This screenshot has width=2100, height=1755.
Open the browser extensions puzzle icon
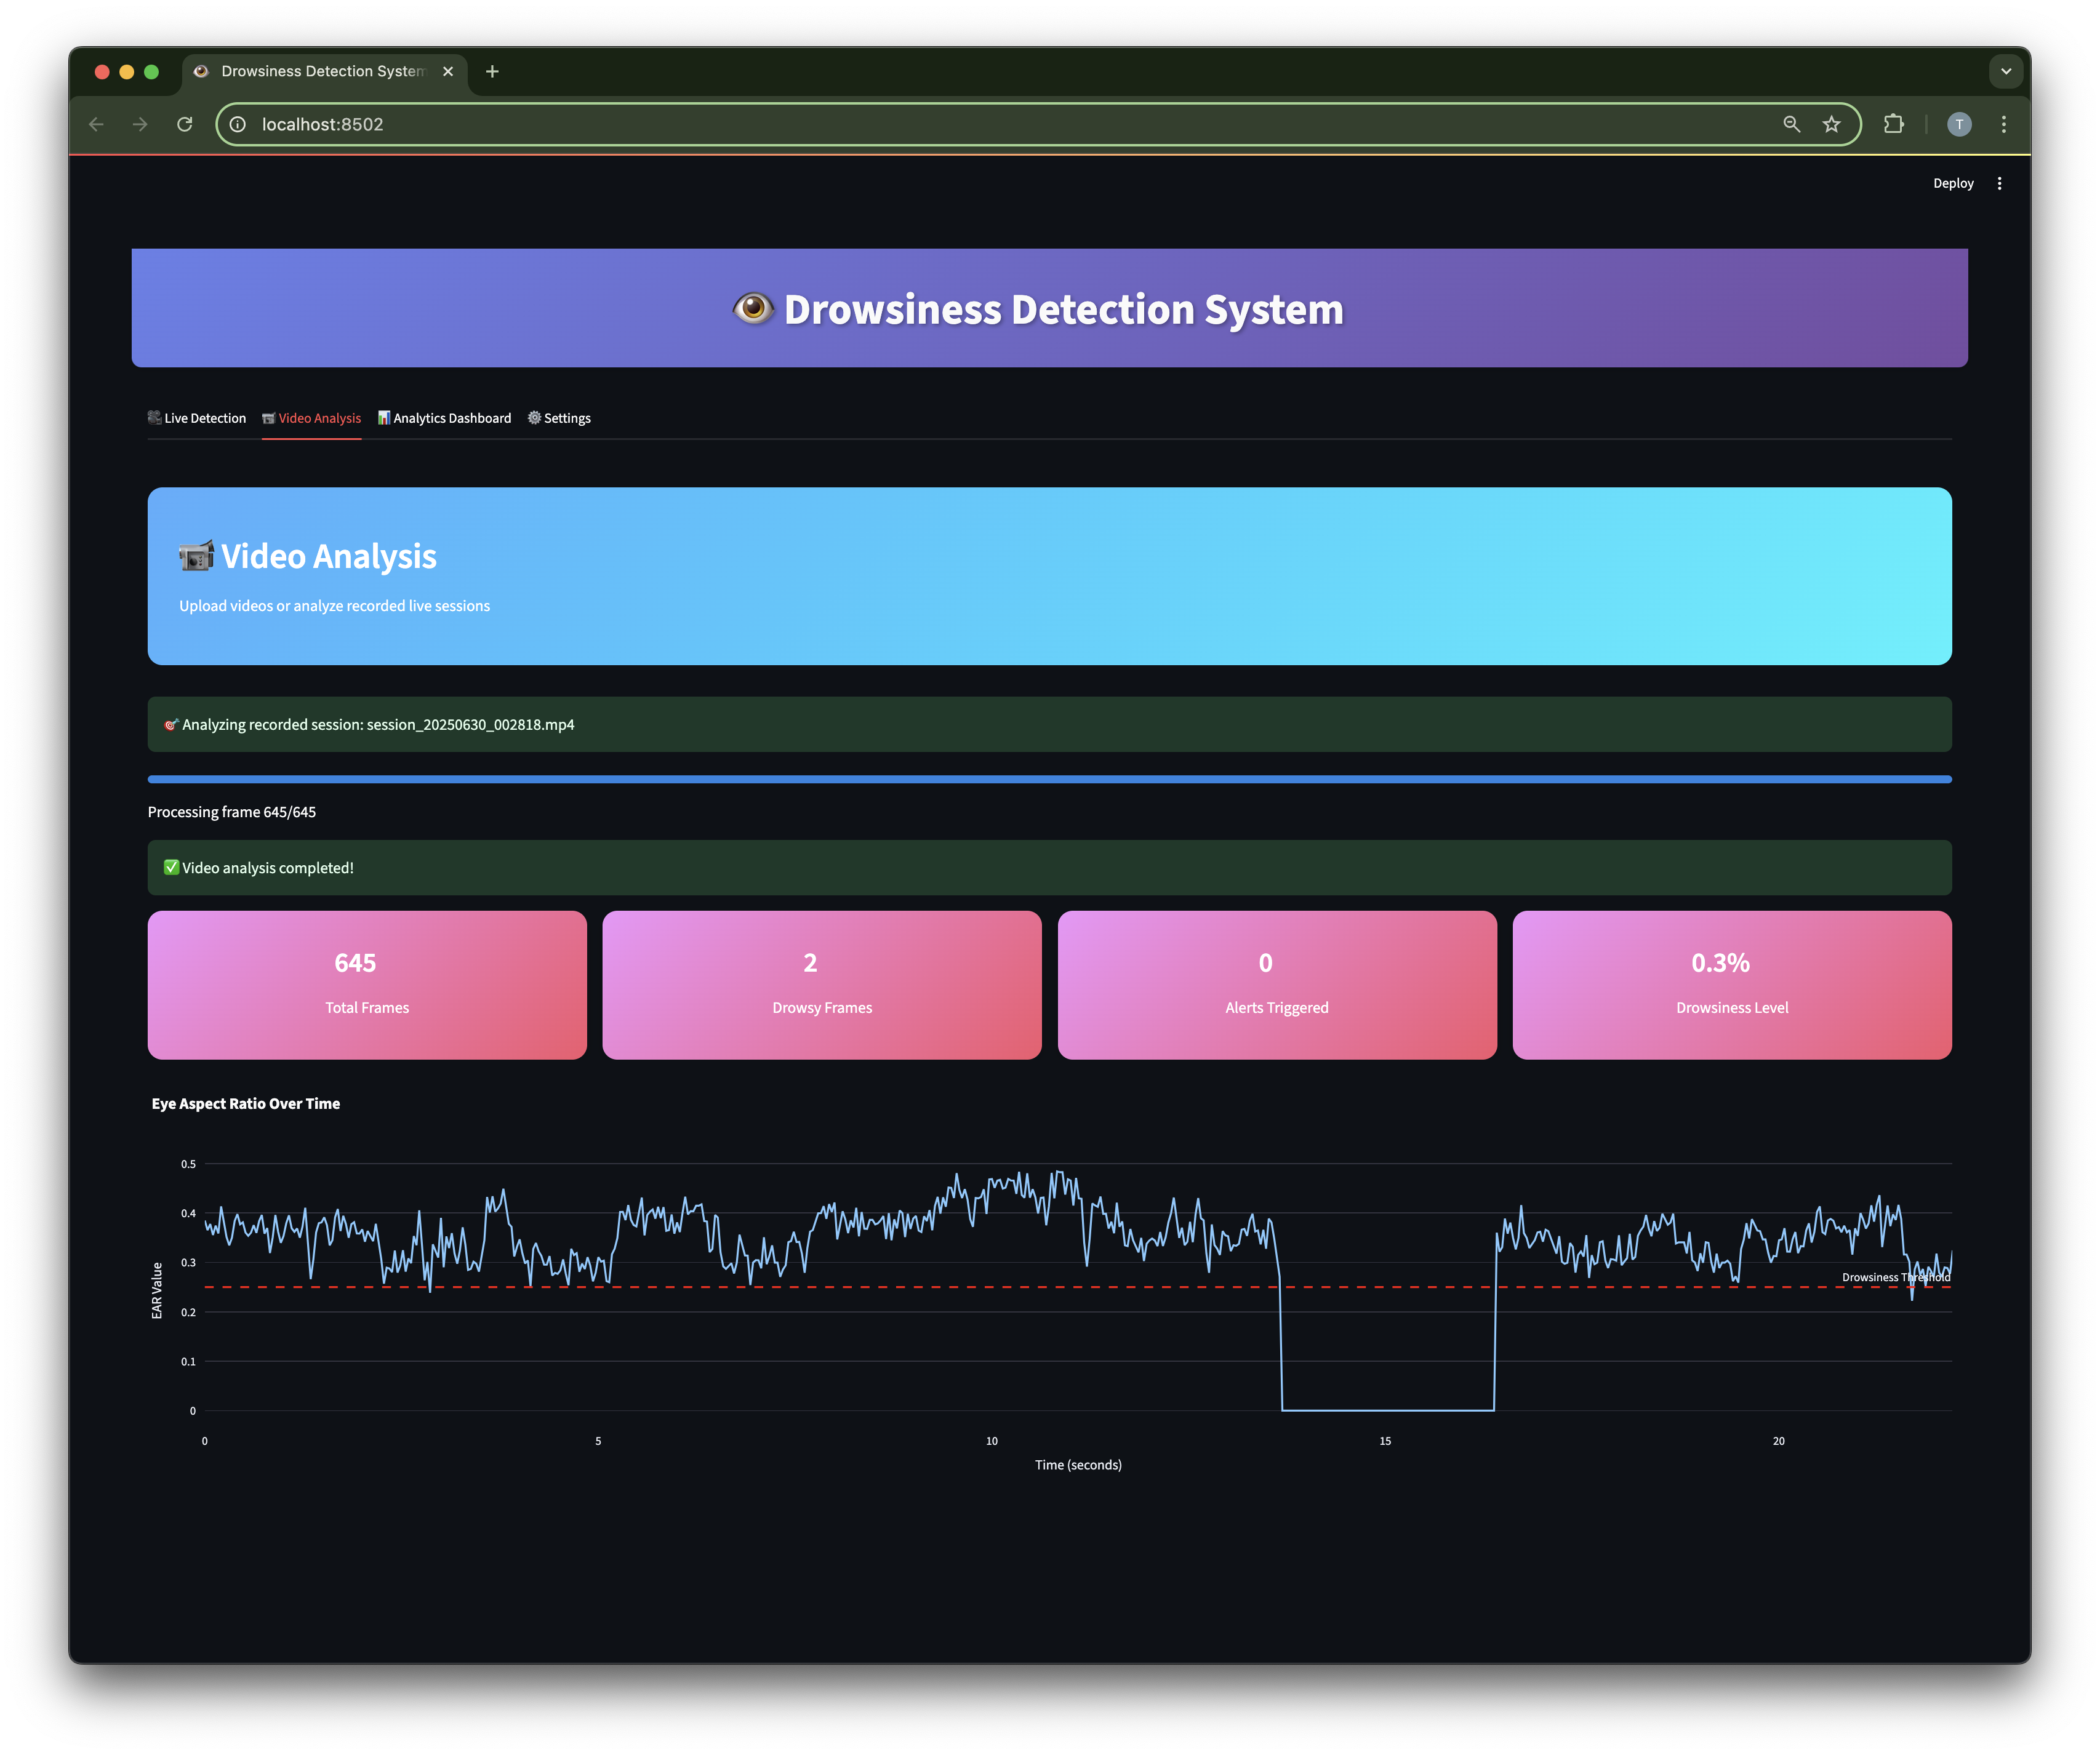(x=1893, y=124)
